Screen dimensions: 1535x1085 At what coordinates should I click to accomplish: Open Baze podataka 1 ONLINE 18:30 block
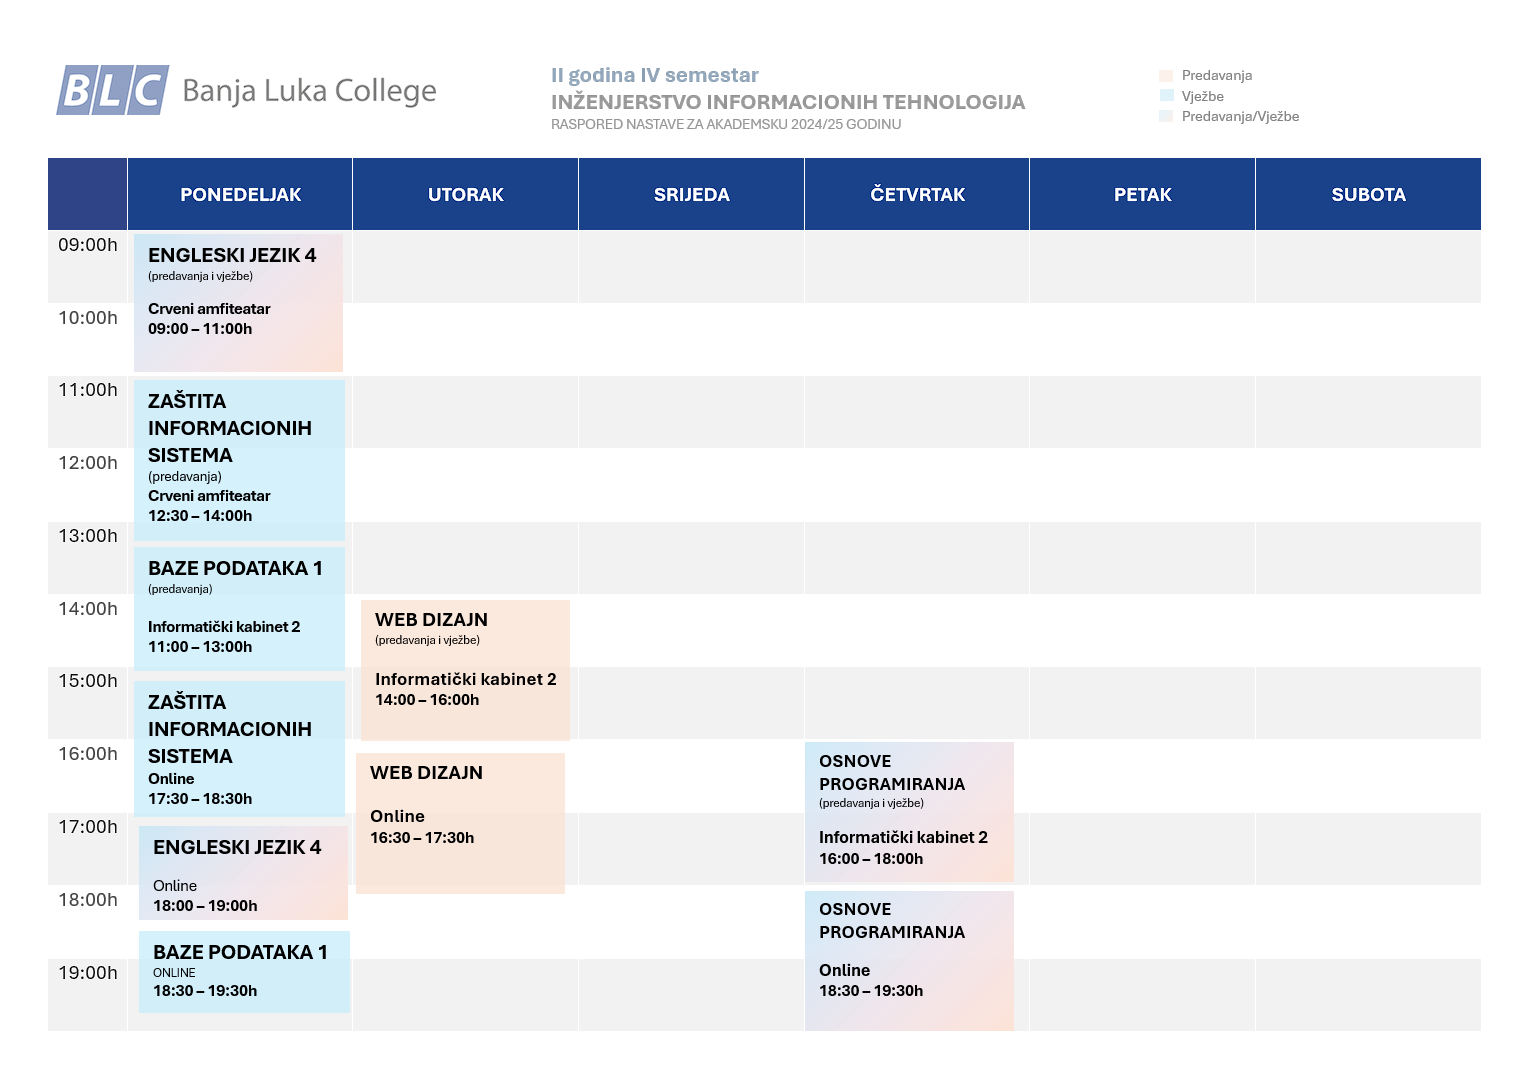click(244, 972)
